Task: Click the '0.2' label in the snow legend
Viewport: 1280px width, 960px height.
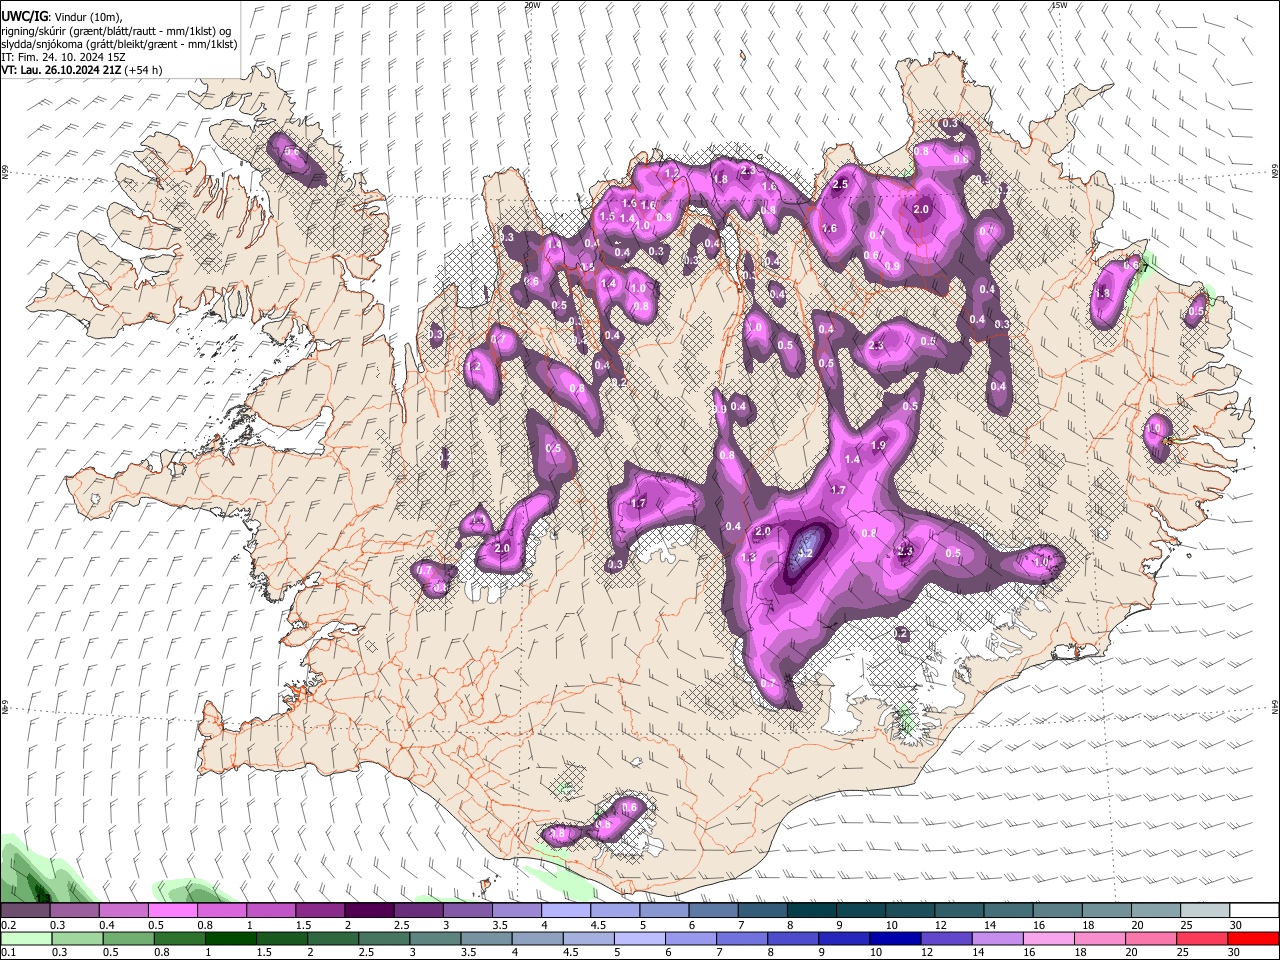Action: [8, 925]
